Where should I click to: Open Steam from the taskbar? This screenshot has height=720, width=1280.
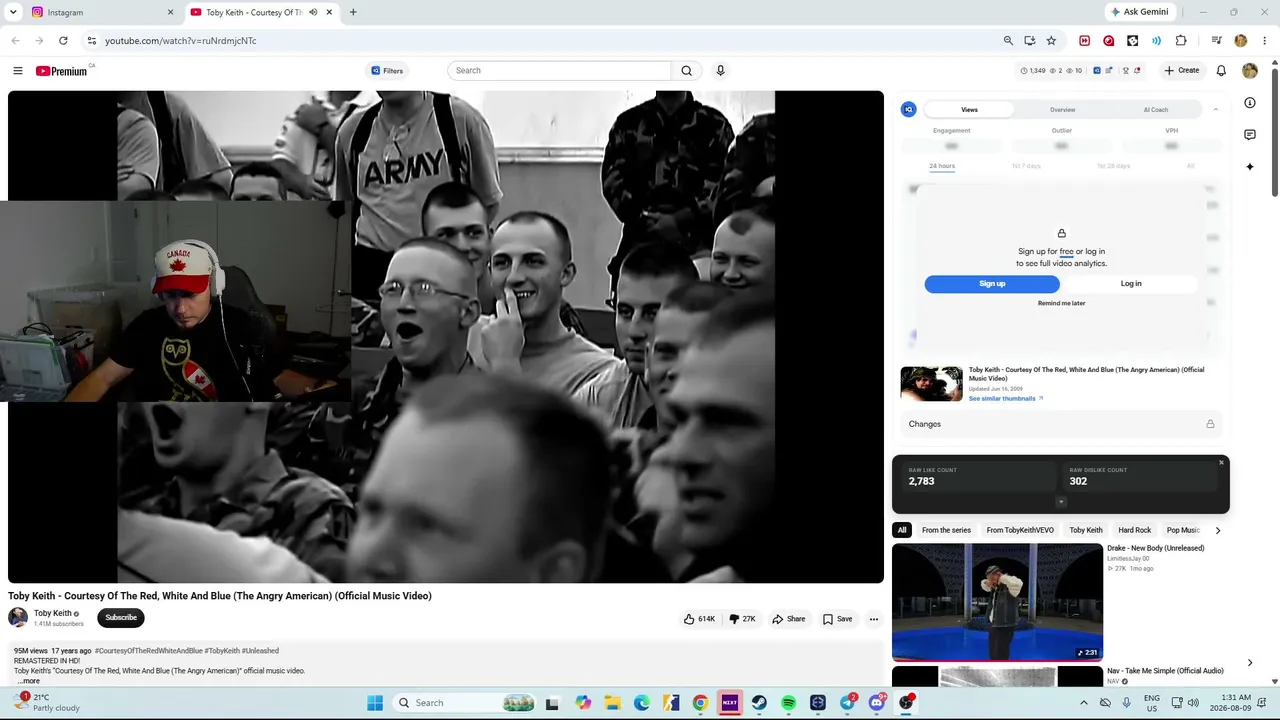(759, 703)
